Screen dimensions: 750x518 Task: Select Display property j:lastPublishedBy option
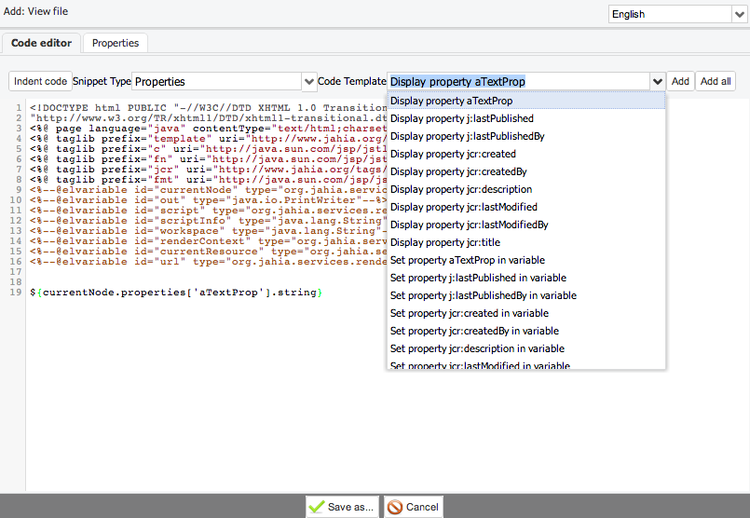coord(526,136)
